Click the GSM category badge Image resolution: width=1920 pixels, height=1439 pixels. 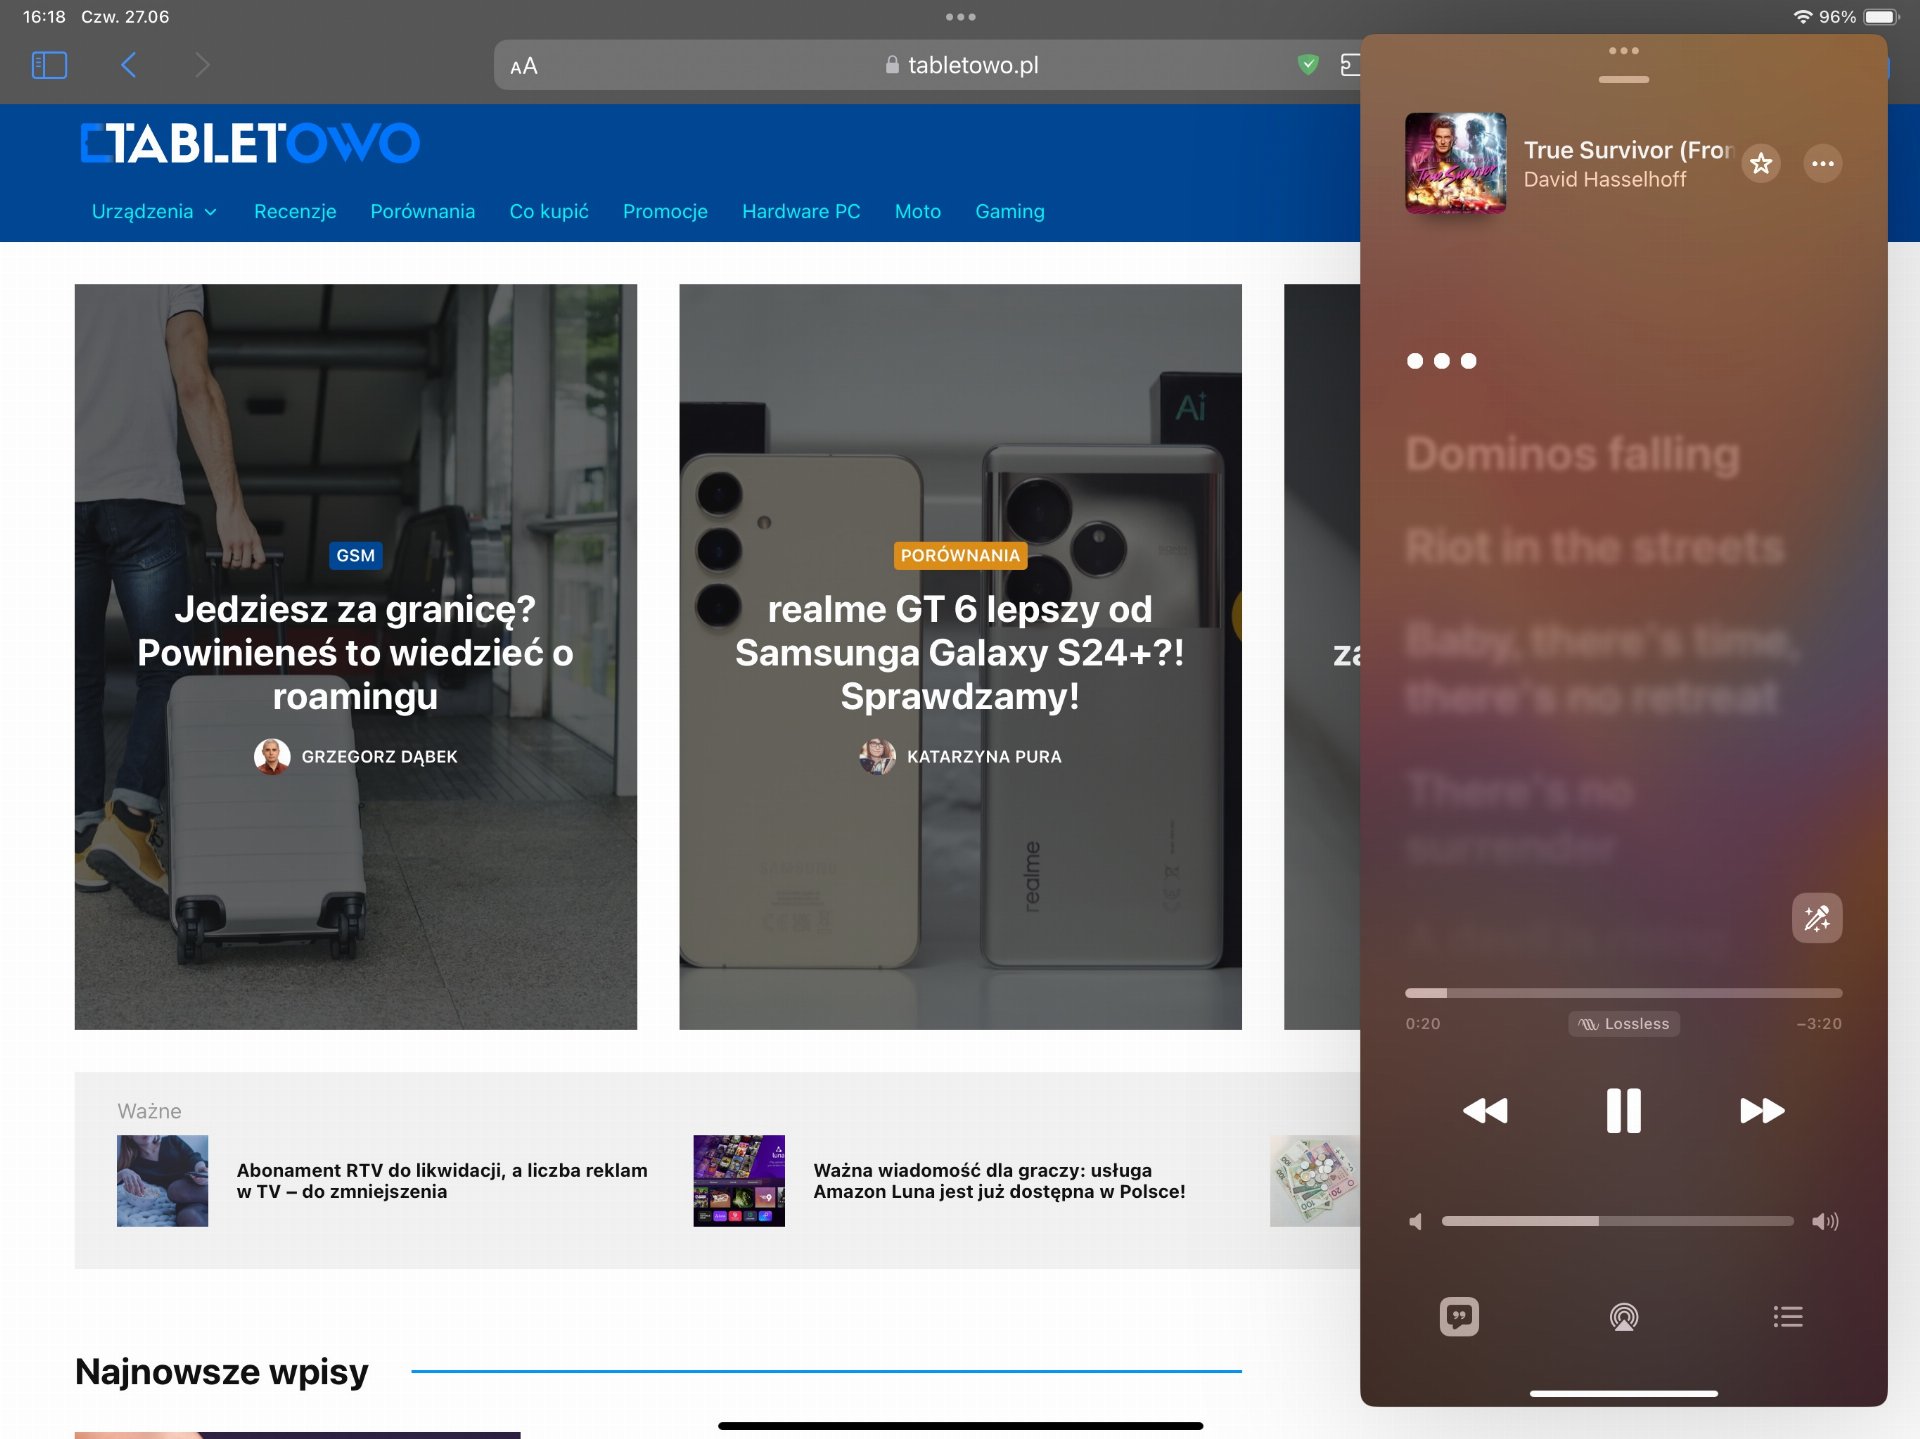point(355,555)
